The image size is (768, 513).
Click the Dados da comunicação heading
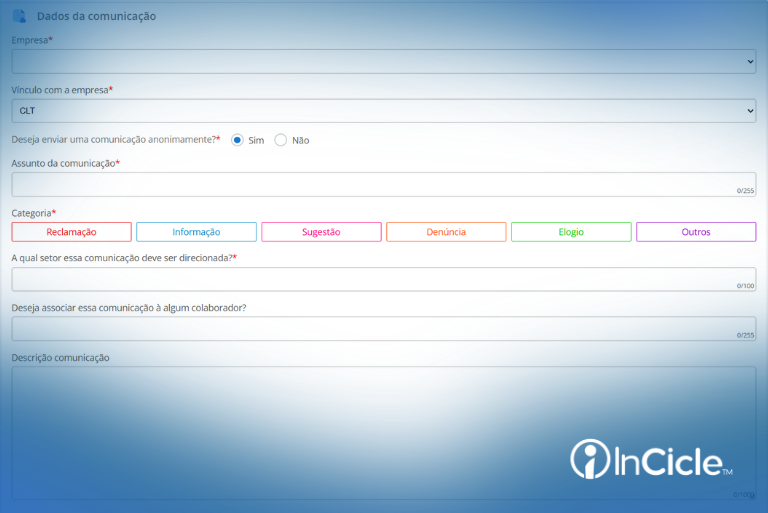click(x=96, y=16)
